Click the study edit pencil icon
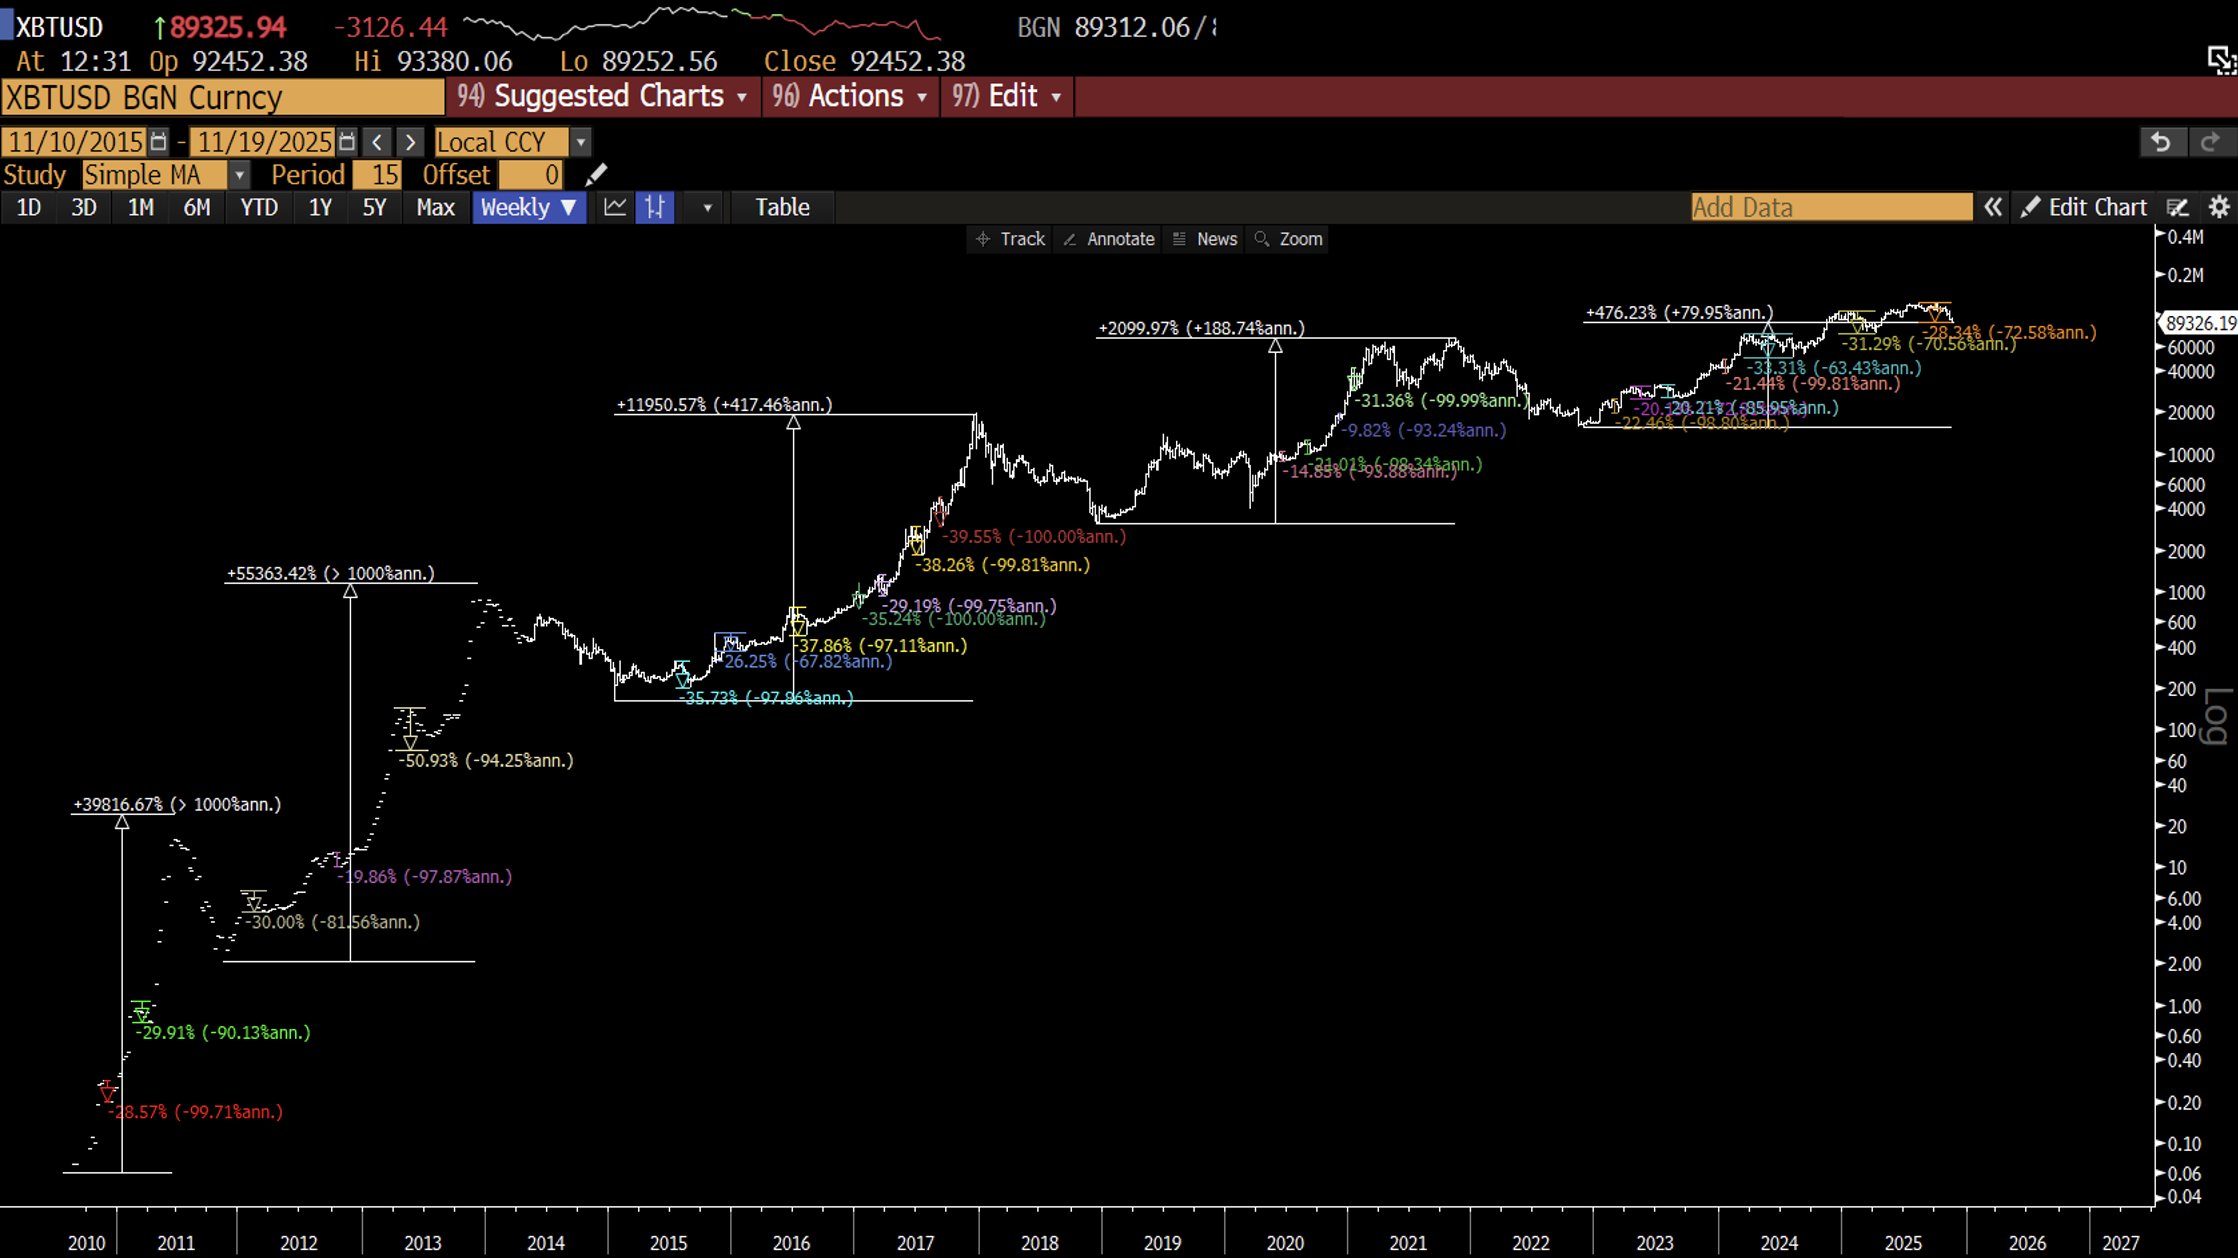The height and width of the screenshot is (1258, 2238). click(x=596, y=175)
